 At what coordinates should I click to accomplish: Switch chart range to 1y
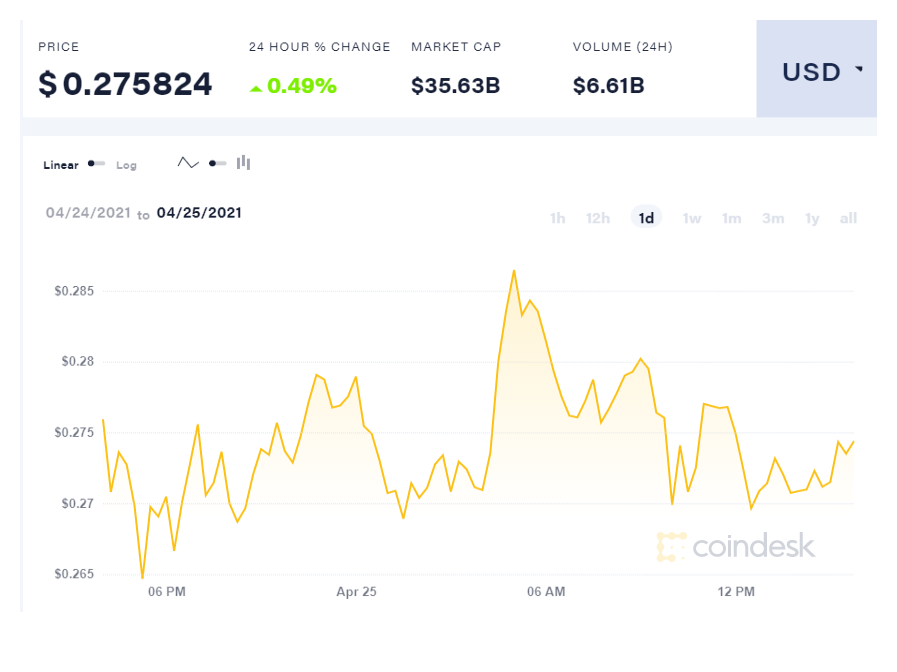point(812,218)
